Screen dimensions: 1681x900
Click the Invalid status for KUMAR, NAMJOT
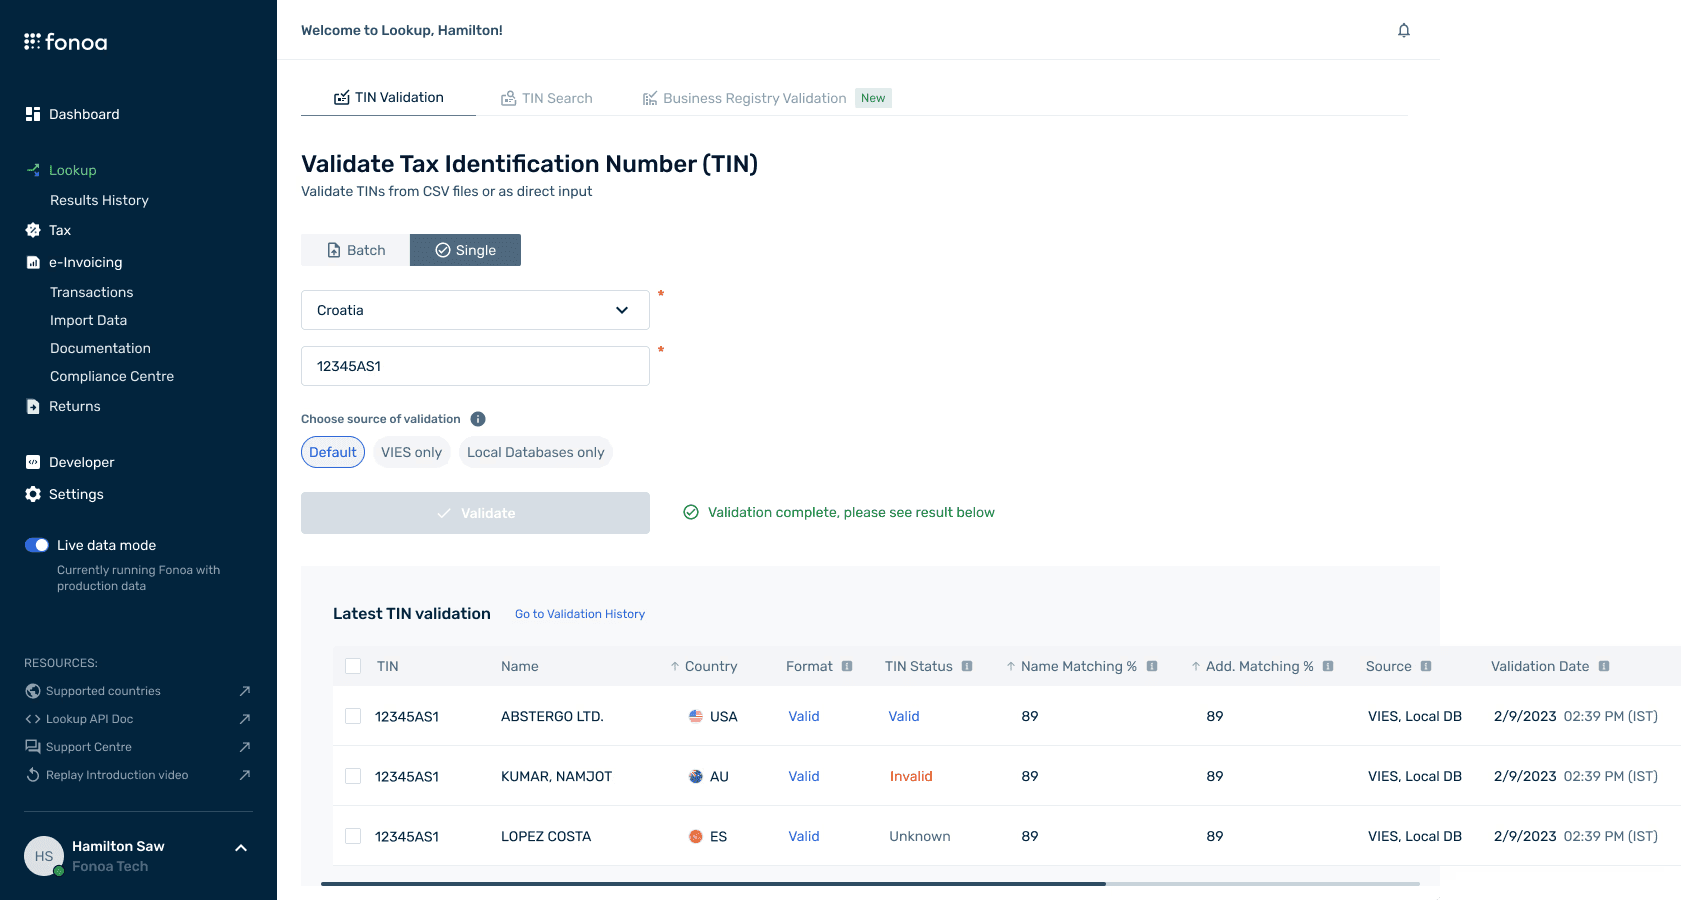(x=911, y=776)
